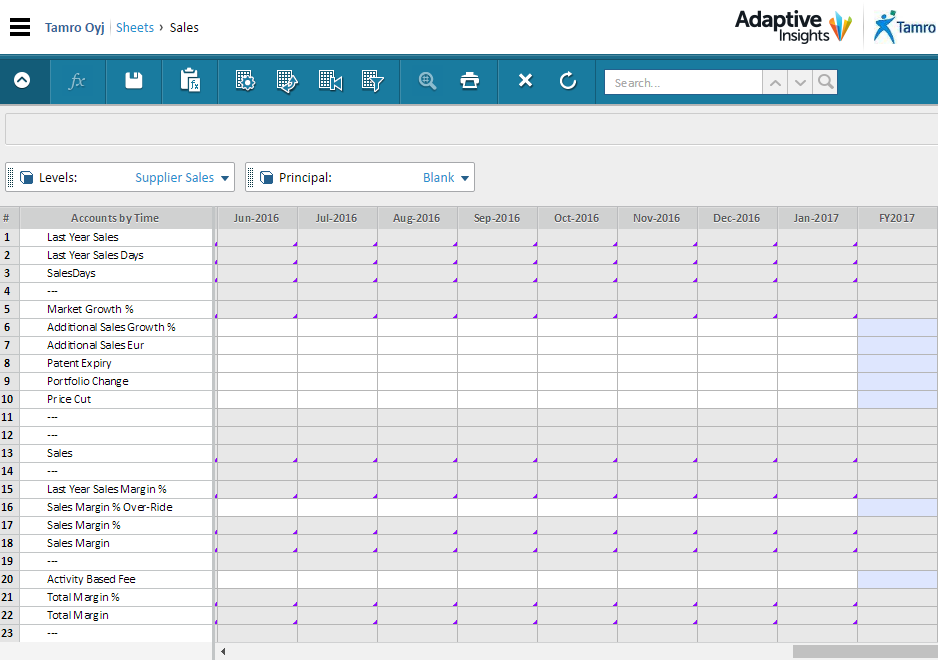Viewport: 938px width, 660px height.
Task: Select the Portfolio Change row
Action: point(87,381)
